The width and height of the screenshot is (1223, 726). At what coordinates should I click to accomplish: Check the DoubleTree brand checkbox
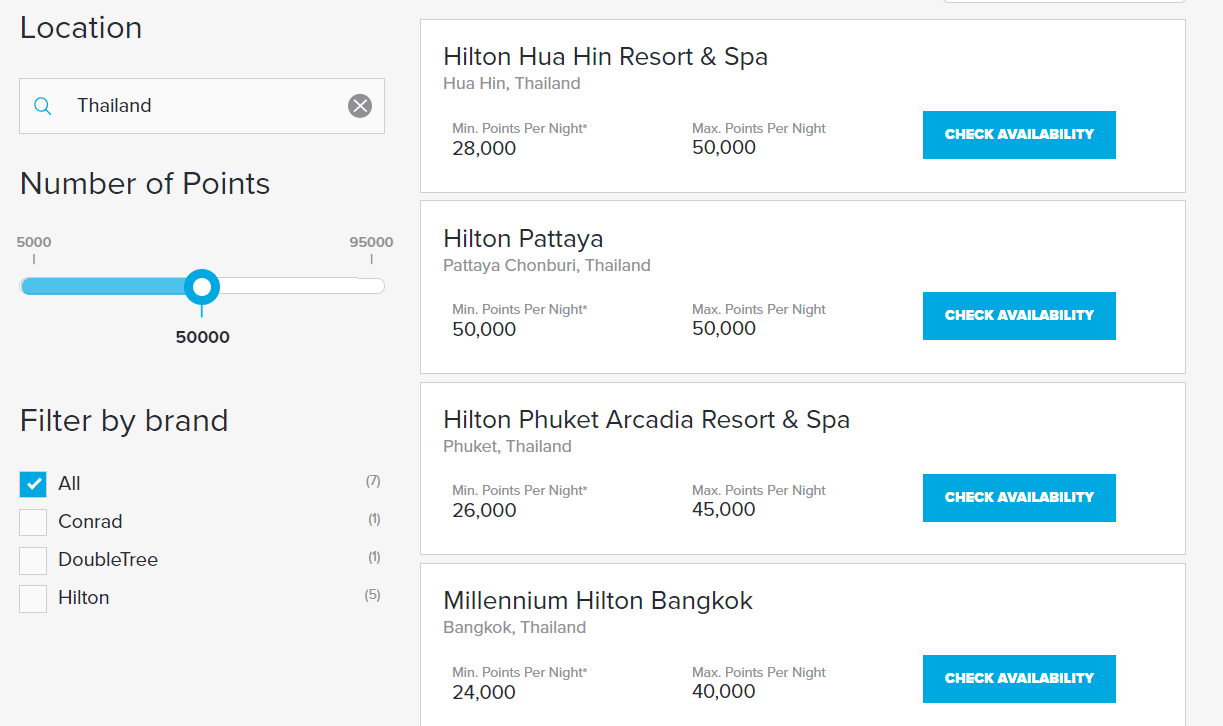pos(33,560)
